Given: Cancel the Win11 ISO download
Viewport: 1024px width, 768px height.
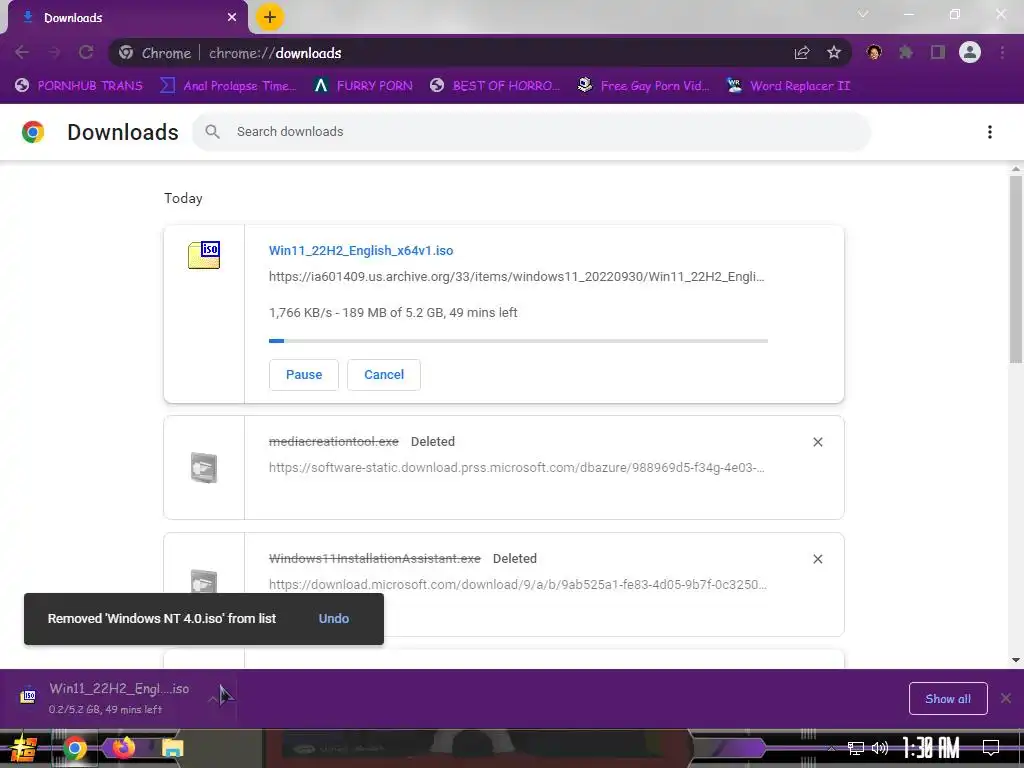Looking at the screenshot, I should (x=384, y=375).
